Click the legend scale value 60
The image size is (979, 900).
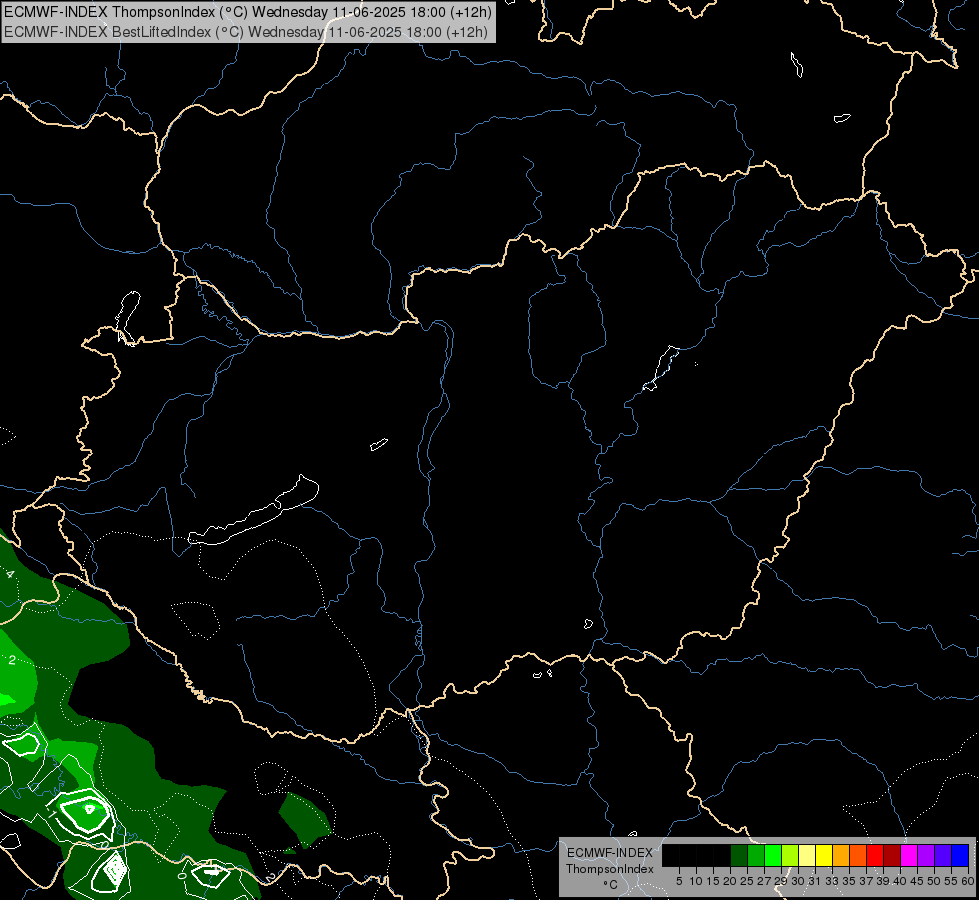click(968, 881)
